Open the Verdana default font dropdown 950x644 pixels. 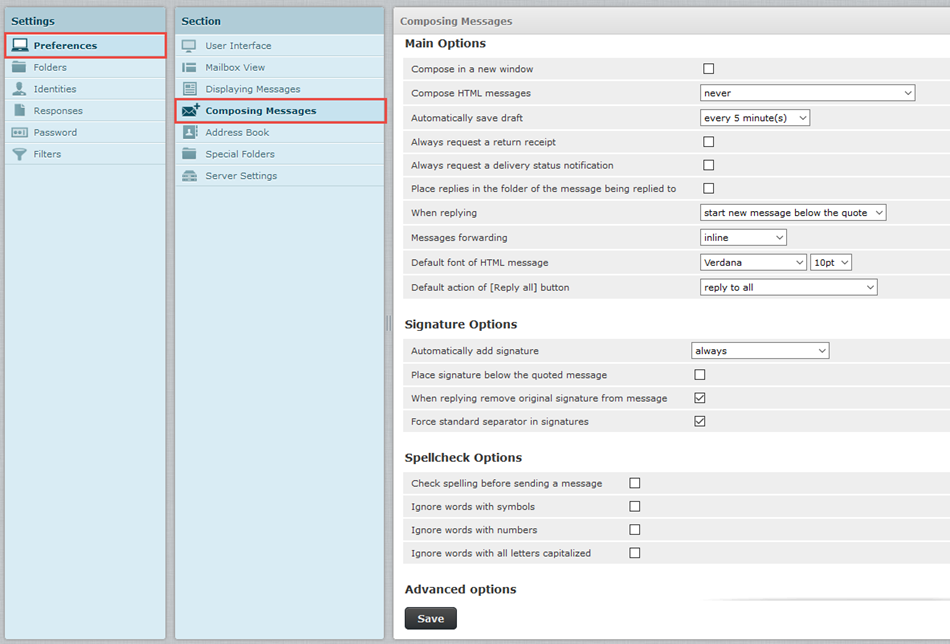pyautogui.click(x=752, y=262)
